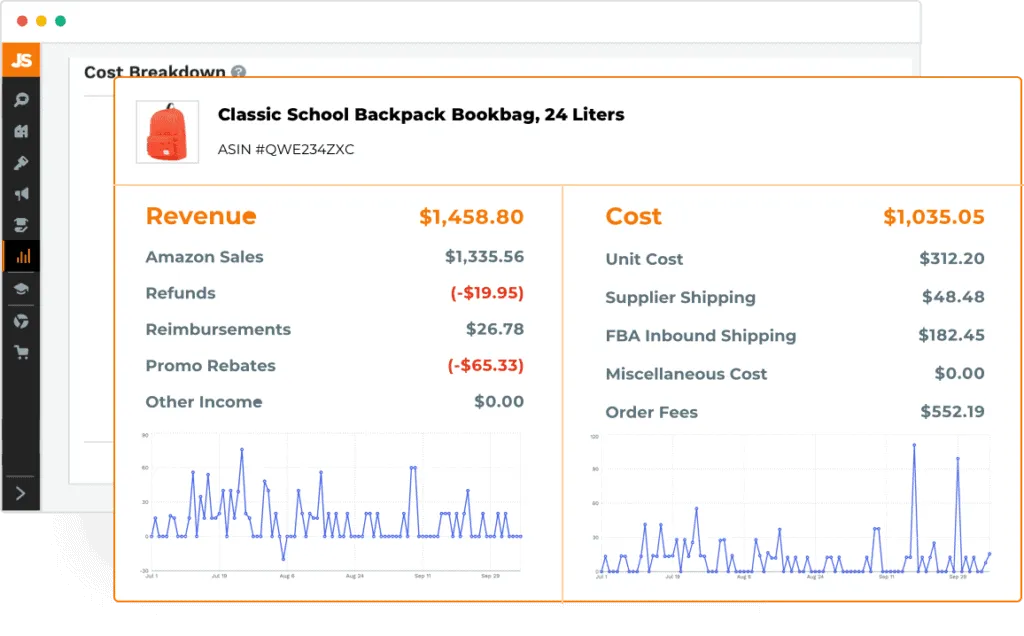Select the Keyword Scout key icon

[21, 163]
